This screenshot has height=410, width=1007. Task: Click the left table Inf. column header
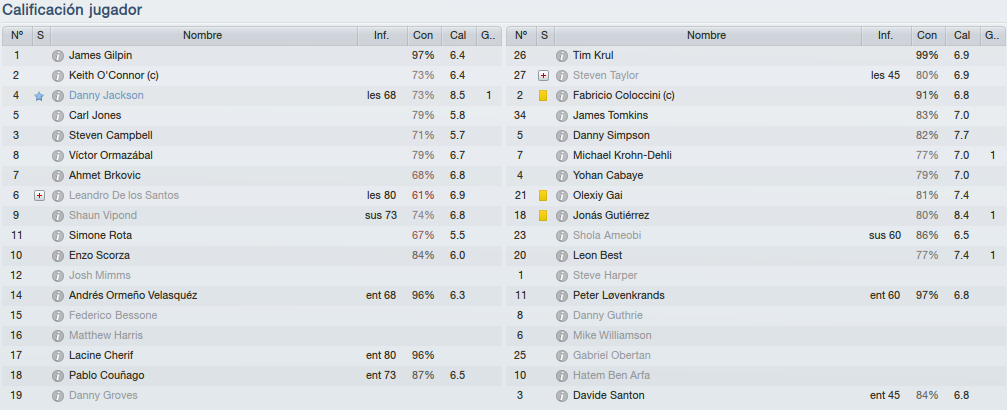click(381, 36)
